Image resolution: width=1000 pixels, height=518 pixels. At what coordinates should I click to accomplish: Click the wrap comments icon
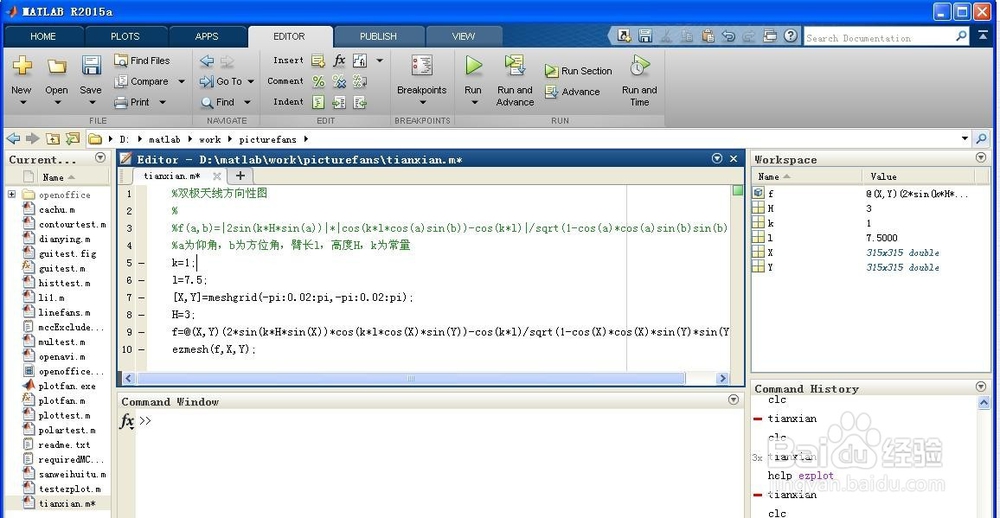[x=360, y=82]
